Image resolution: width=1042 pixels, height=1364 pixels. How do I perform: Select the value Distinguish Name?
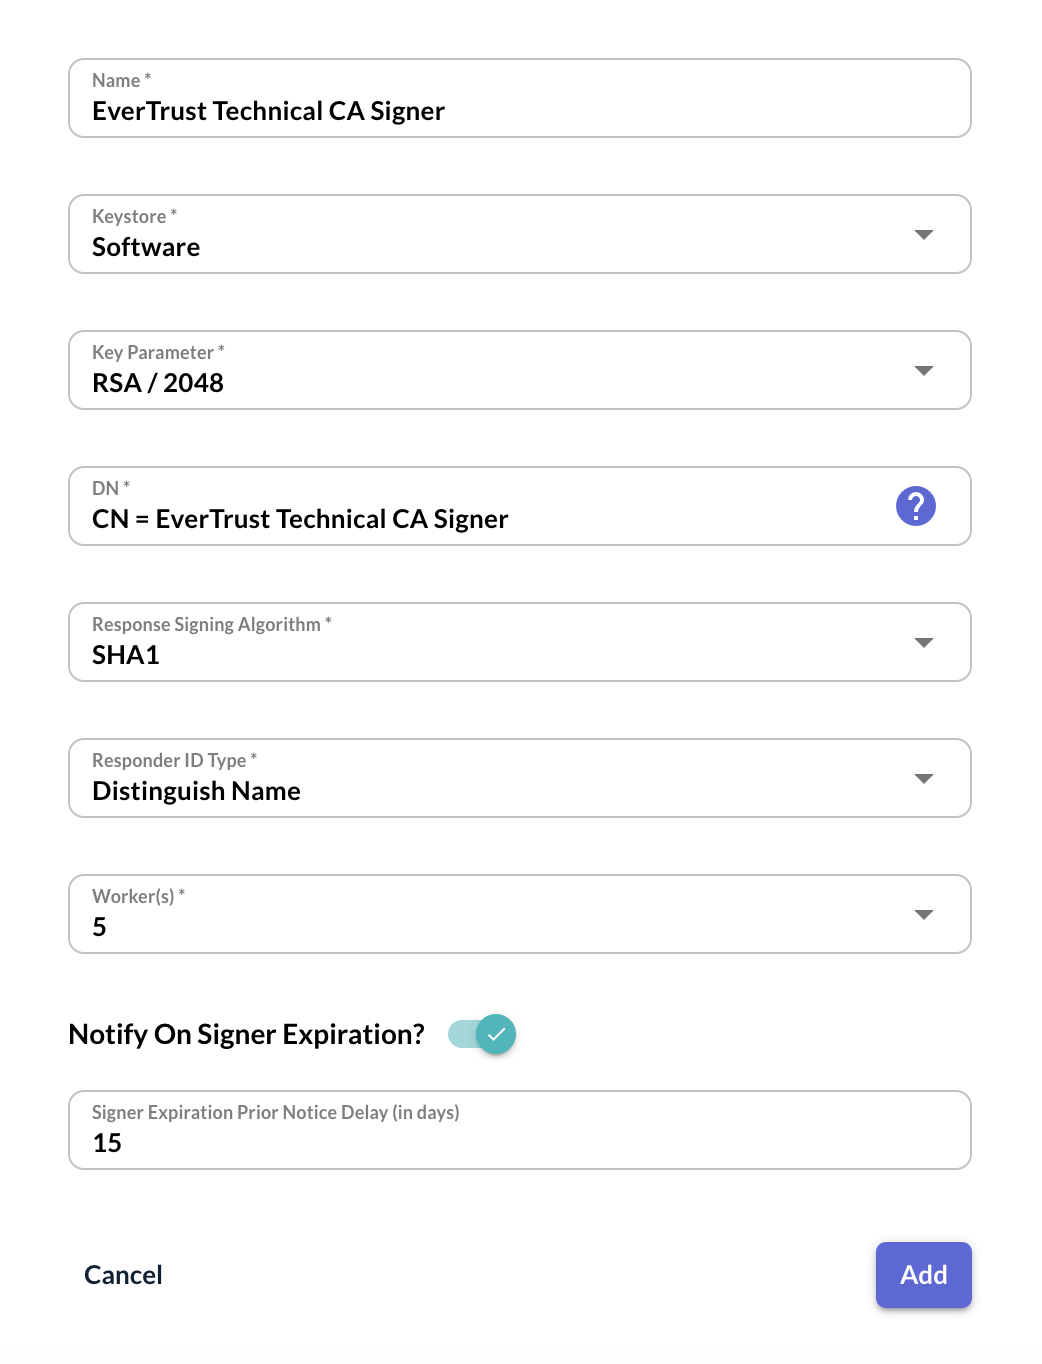(196, 790)
